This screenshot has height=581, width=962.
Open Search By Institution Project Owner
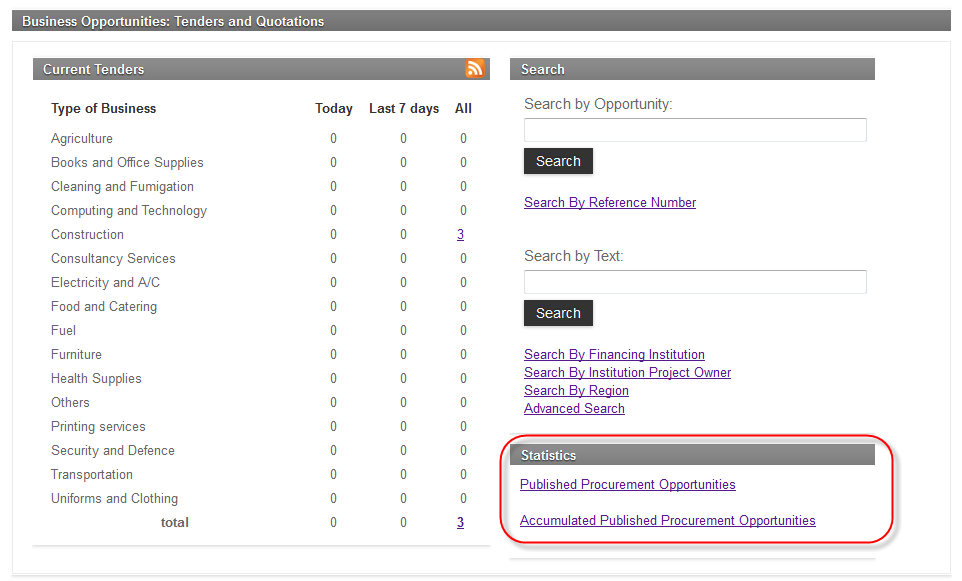[x=627, y=372]
